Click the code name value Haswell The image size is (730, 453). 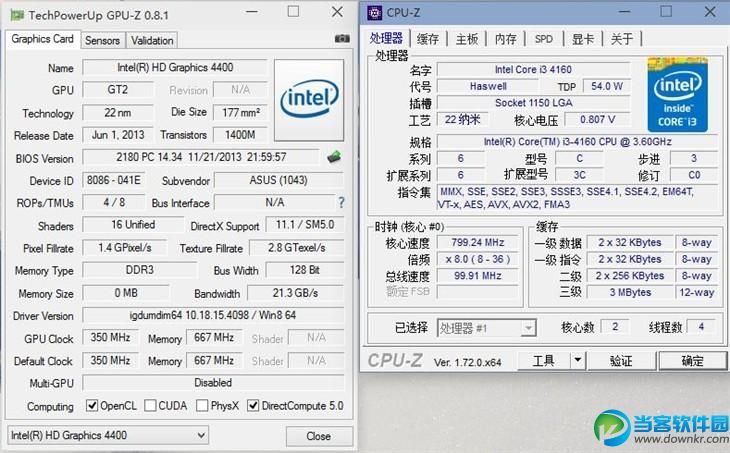pos(488,87)
